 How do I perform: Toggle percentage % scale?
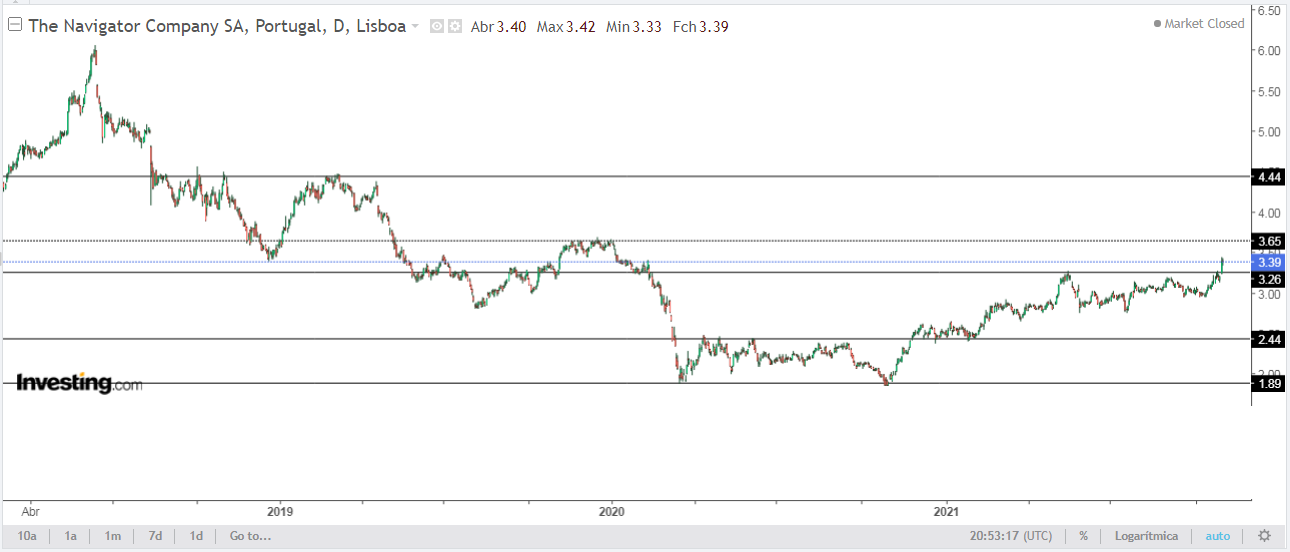[1083, 536]
